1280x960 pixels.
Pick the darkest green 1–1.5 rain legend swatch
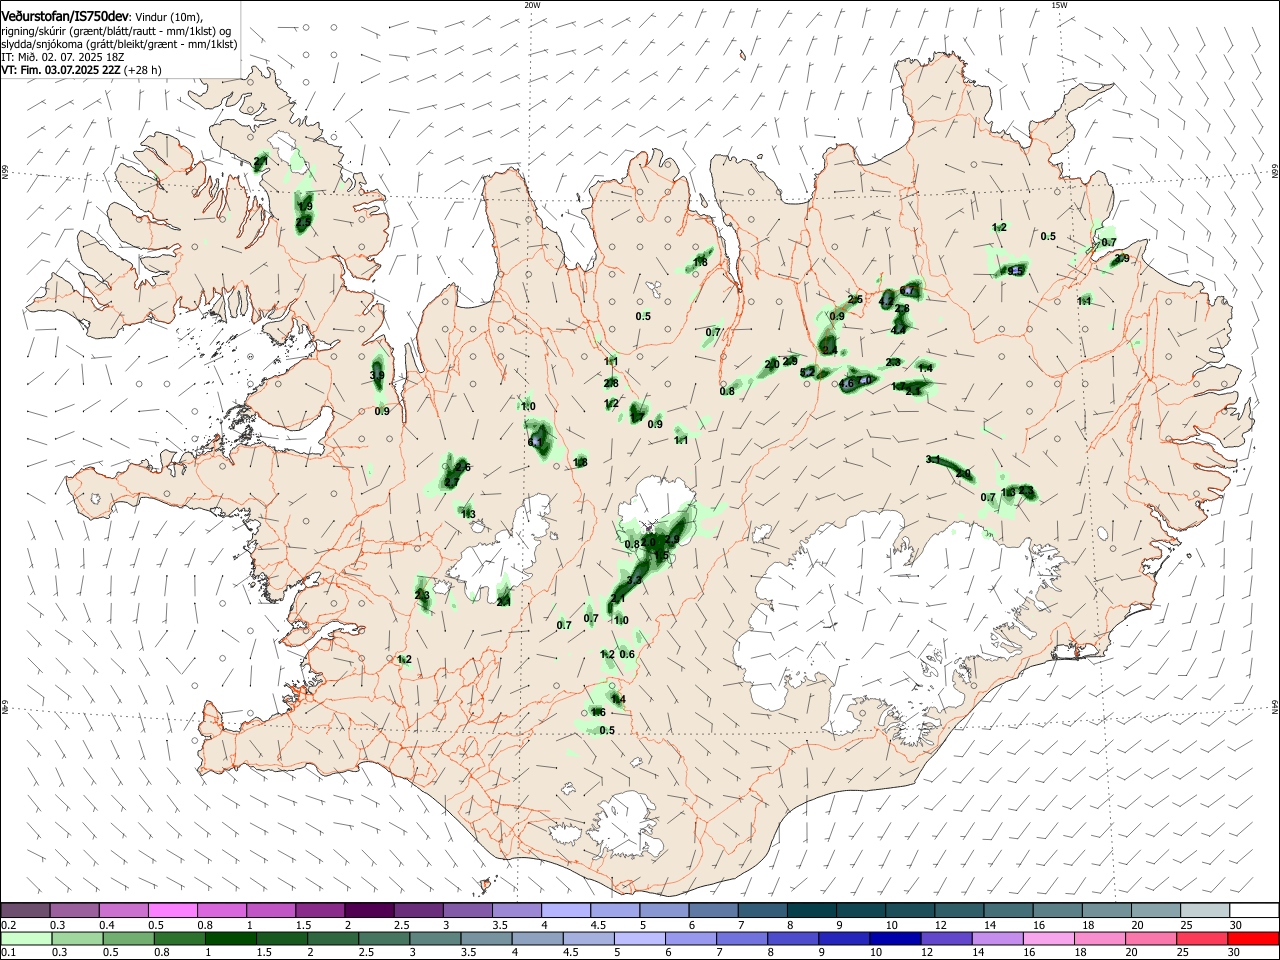[x=231, y=938]
